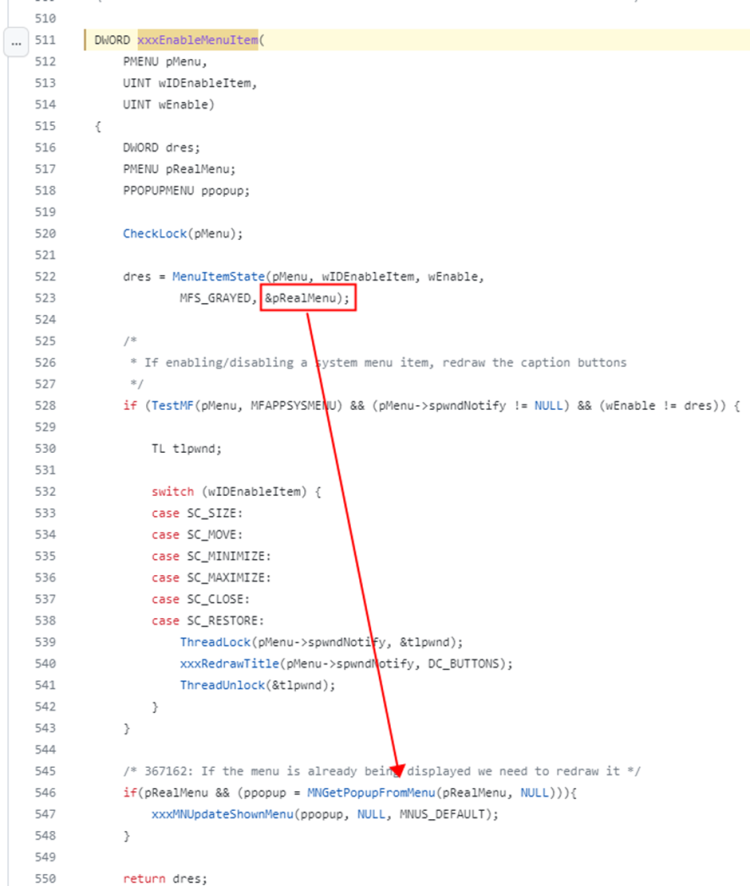The height and width of the screenshot is (886, 750).
Task: Select line number 511
Action: [x=45, y=41]
